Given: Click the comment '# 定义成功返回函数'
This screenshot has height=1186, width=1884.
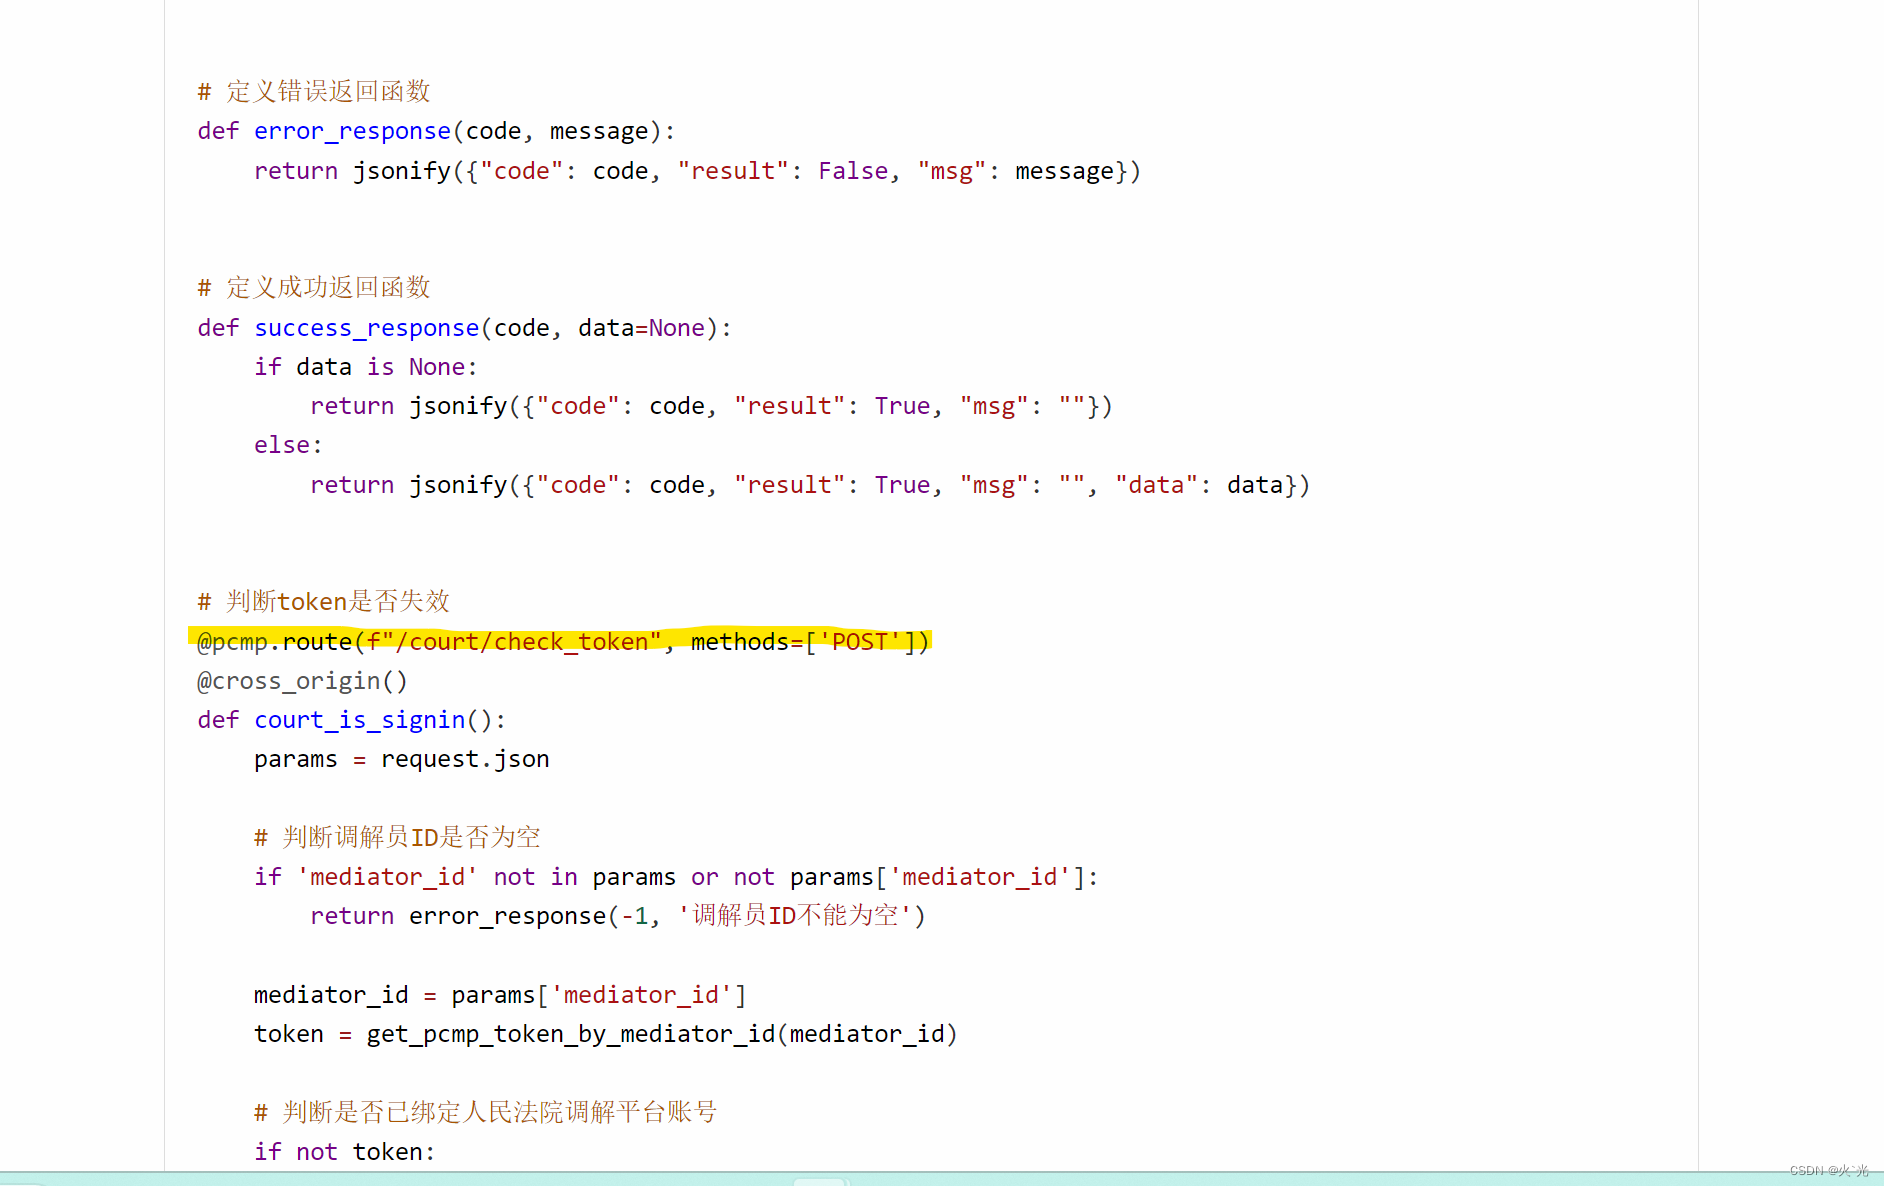Looking at the screenshot, I should pyautogui.click(x=314, y=287).
